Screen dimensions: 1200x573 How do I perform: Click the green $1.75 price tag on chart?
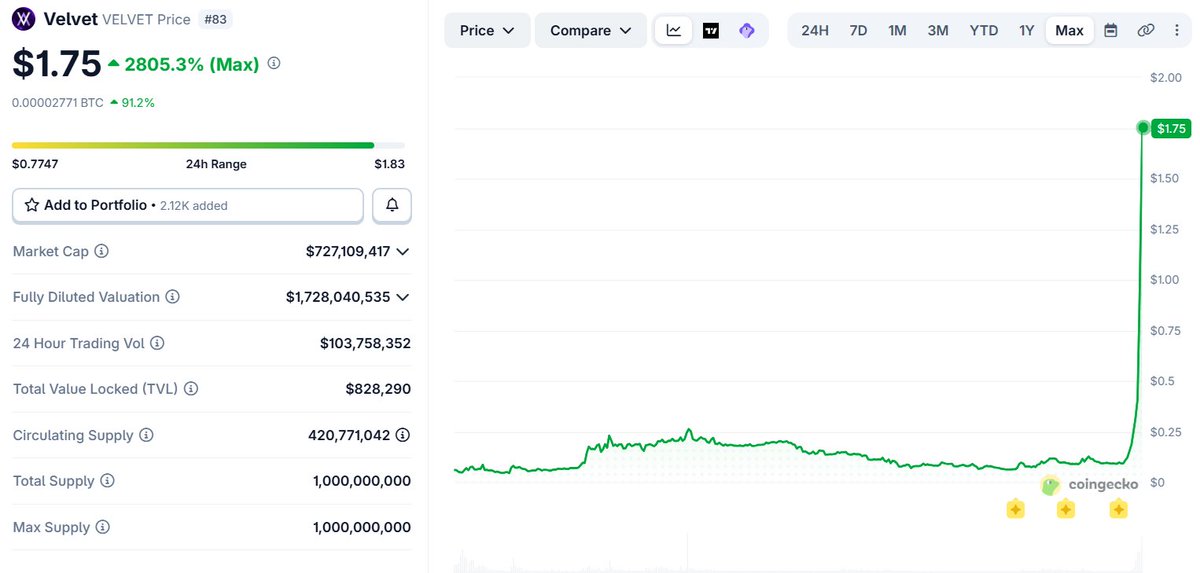(1171, 128)
